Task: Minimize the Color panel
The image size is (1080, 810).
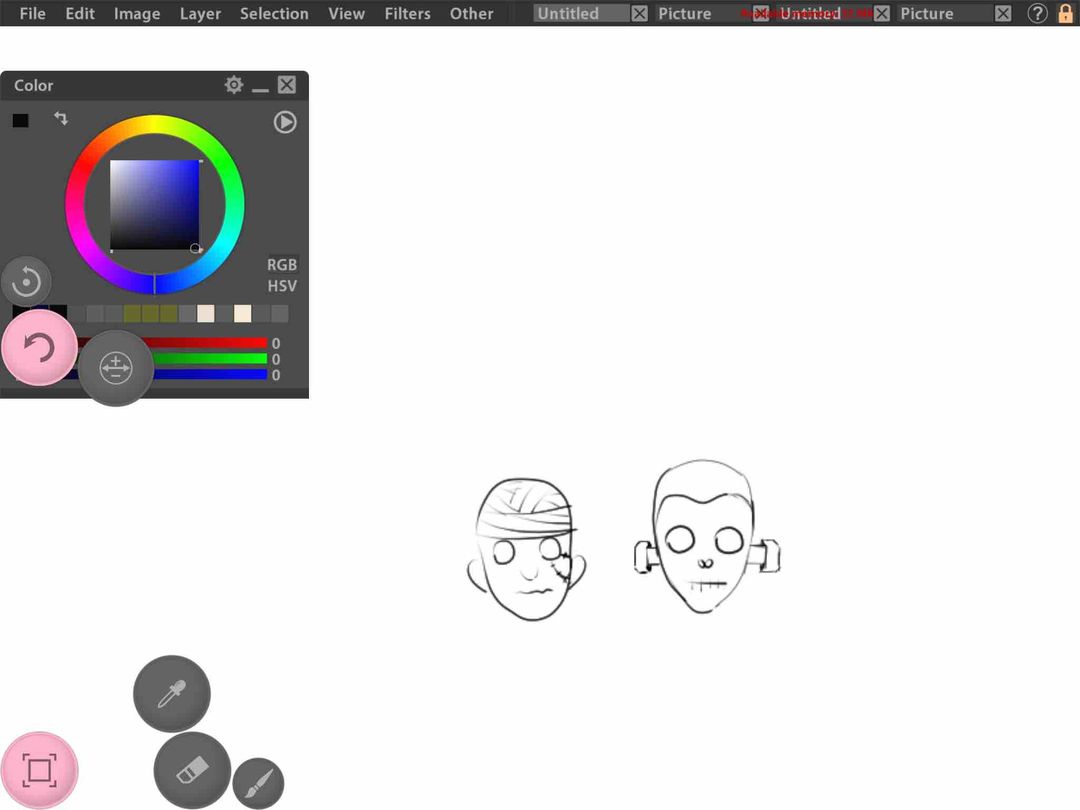Action: tap(260, 85)
